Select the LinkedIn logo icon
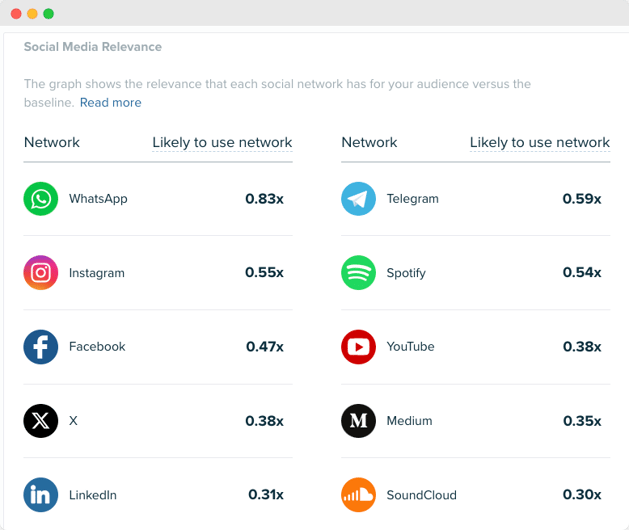Screen dimensions: 629x530 pyautogui.click(x=41, y=495)
